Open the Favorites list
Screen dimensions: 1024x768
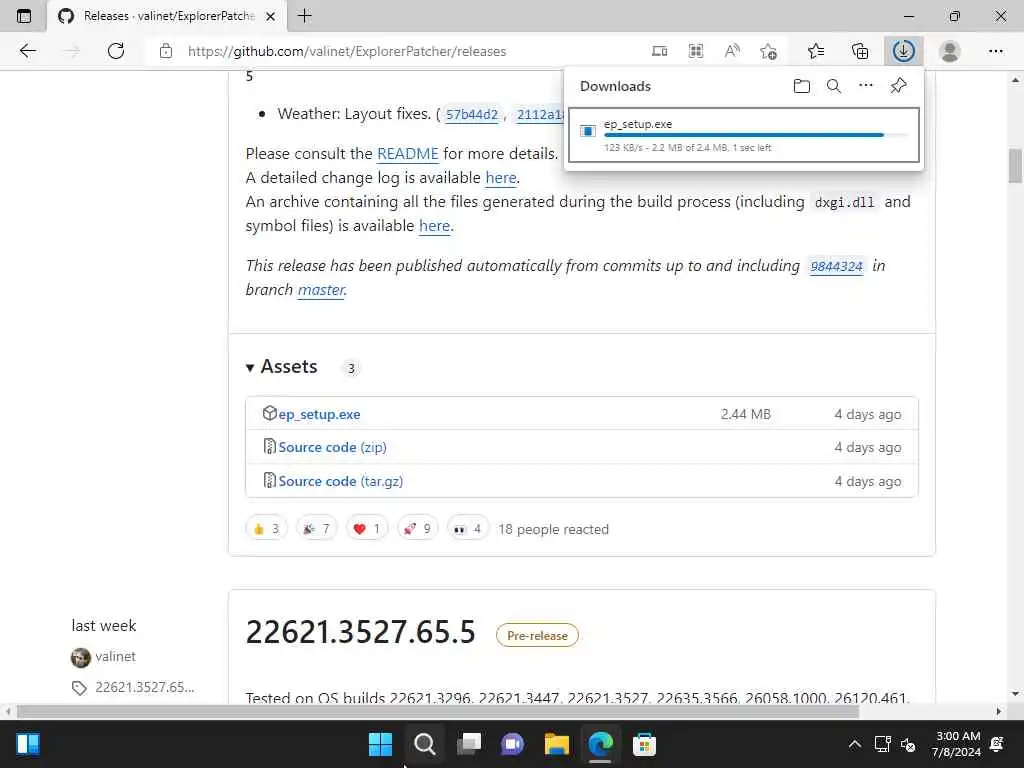[816, 51]
